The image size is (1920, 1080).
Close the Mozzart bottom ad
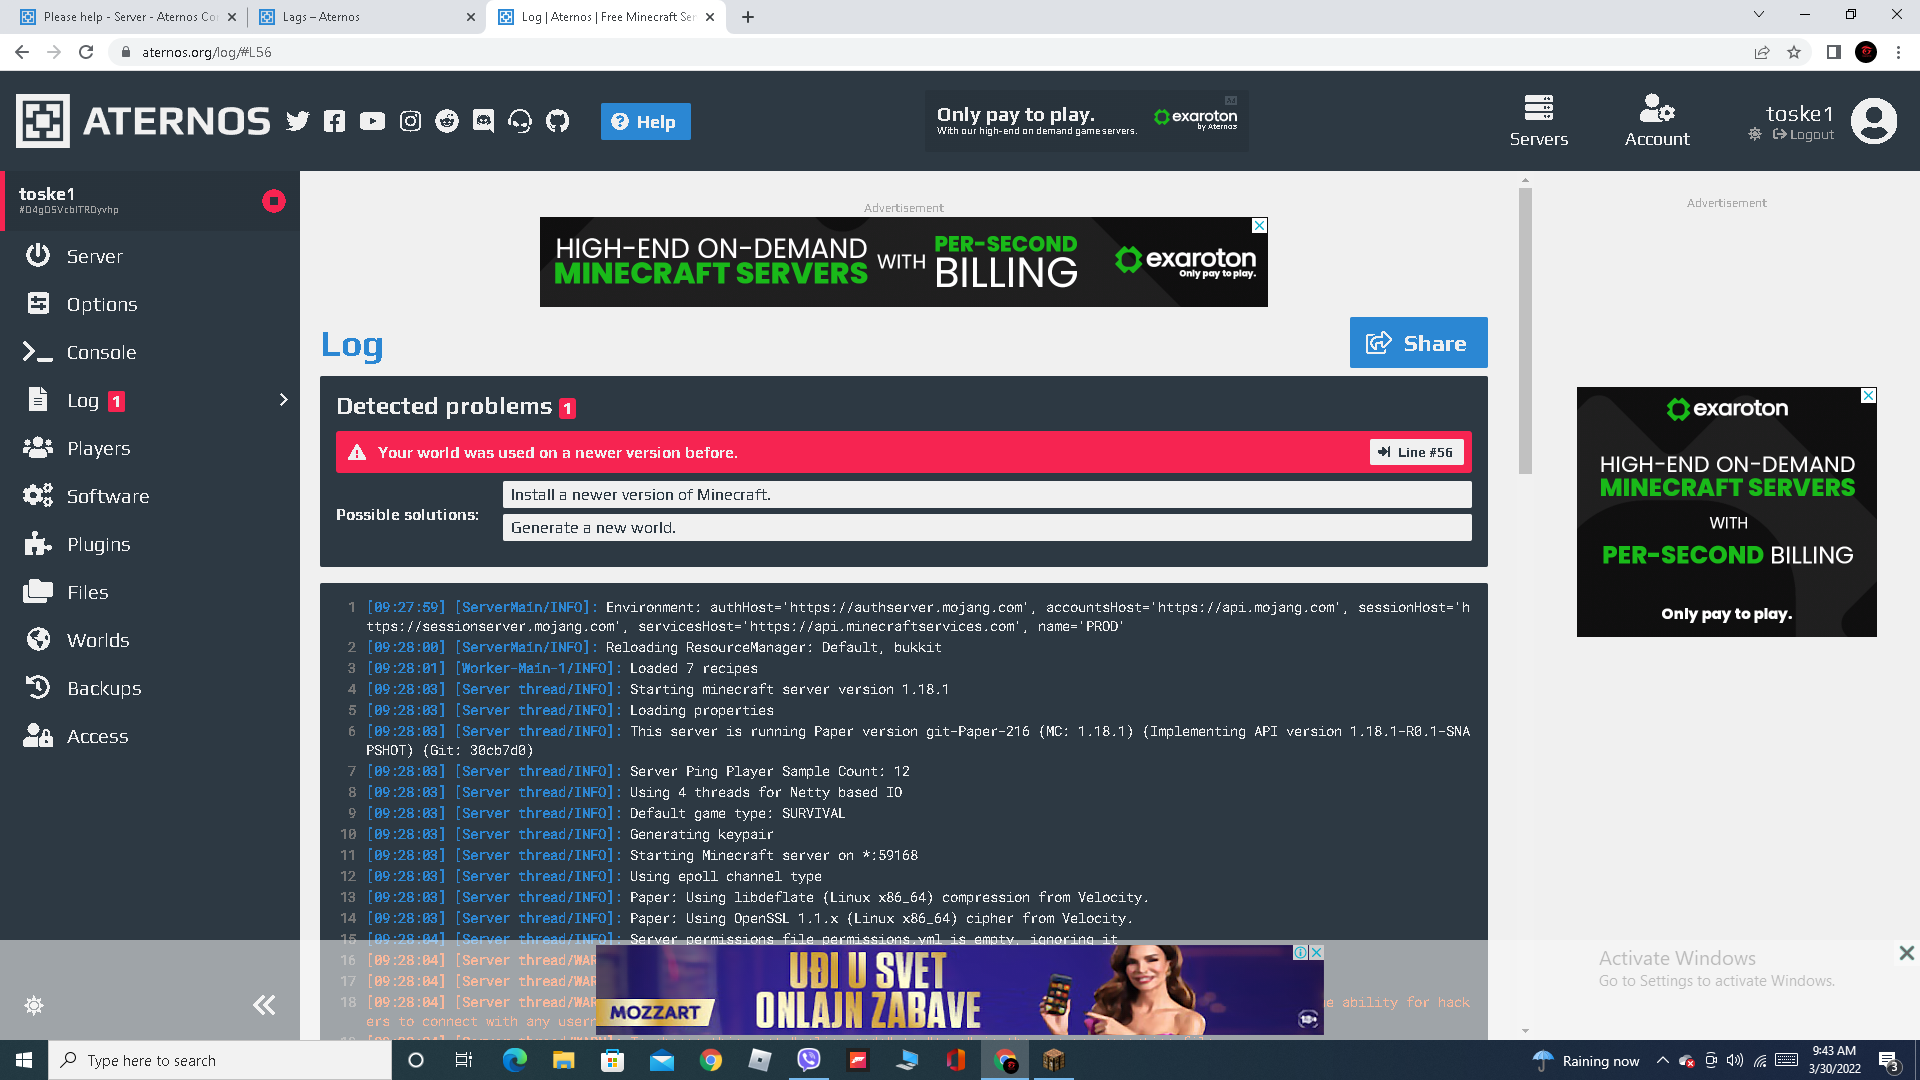point(1317,953)
